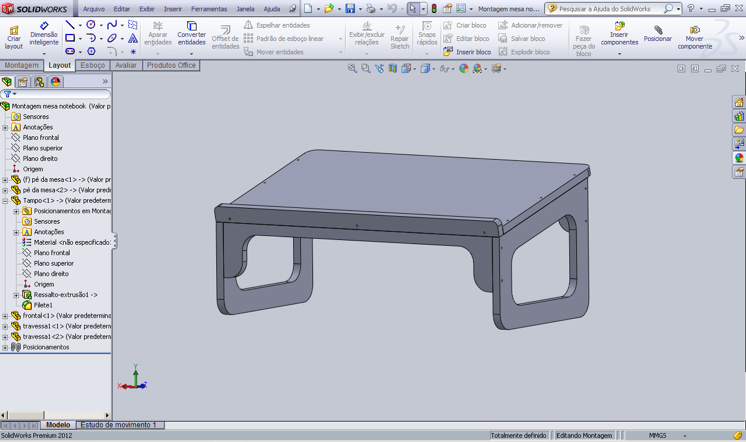This screenshot has width=746, height=442.
Task: Open the Editar menu
Action: pyautogui.click(x=121, y=9)
